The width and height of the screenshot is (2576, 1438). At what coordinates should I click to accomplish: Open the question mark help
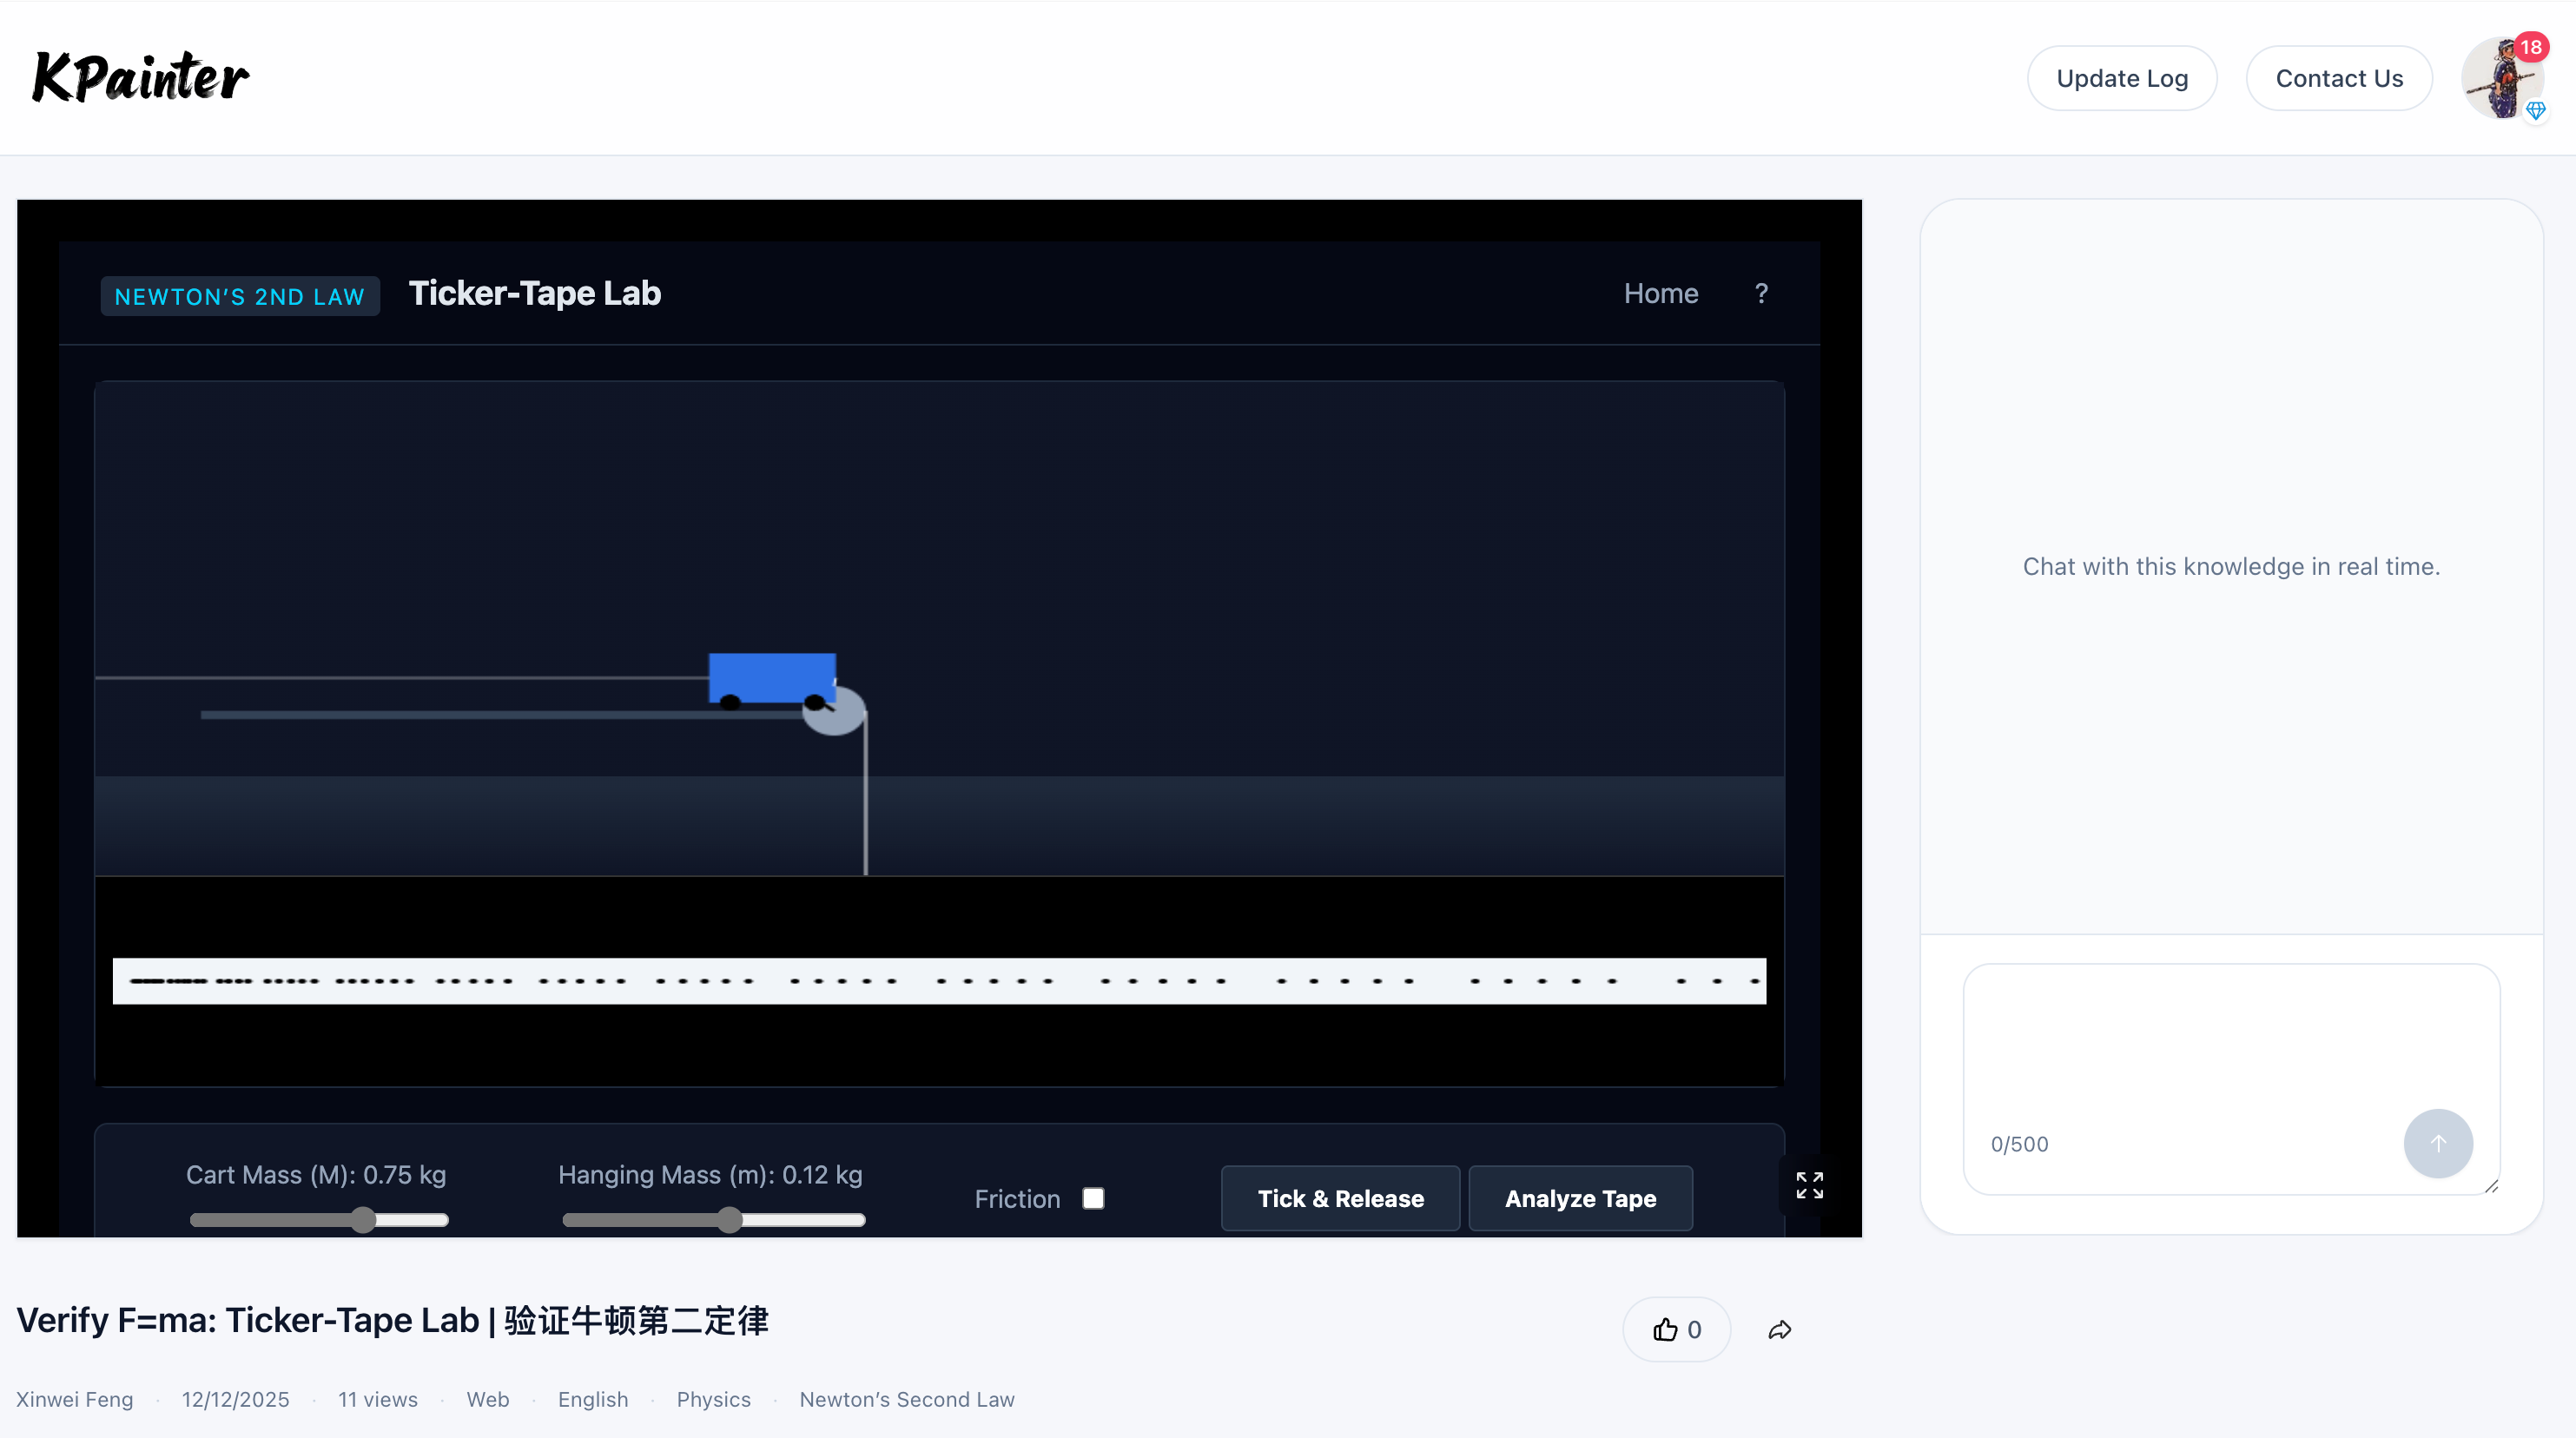[x=1761, y=293]
